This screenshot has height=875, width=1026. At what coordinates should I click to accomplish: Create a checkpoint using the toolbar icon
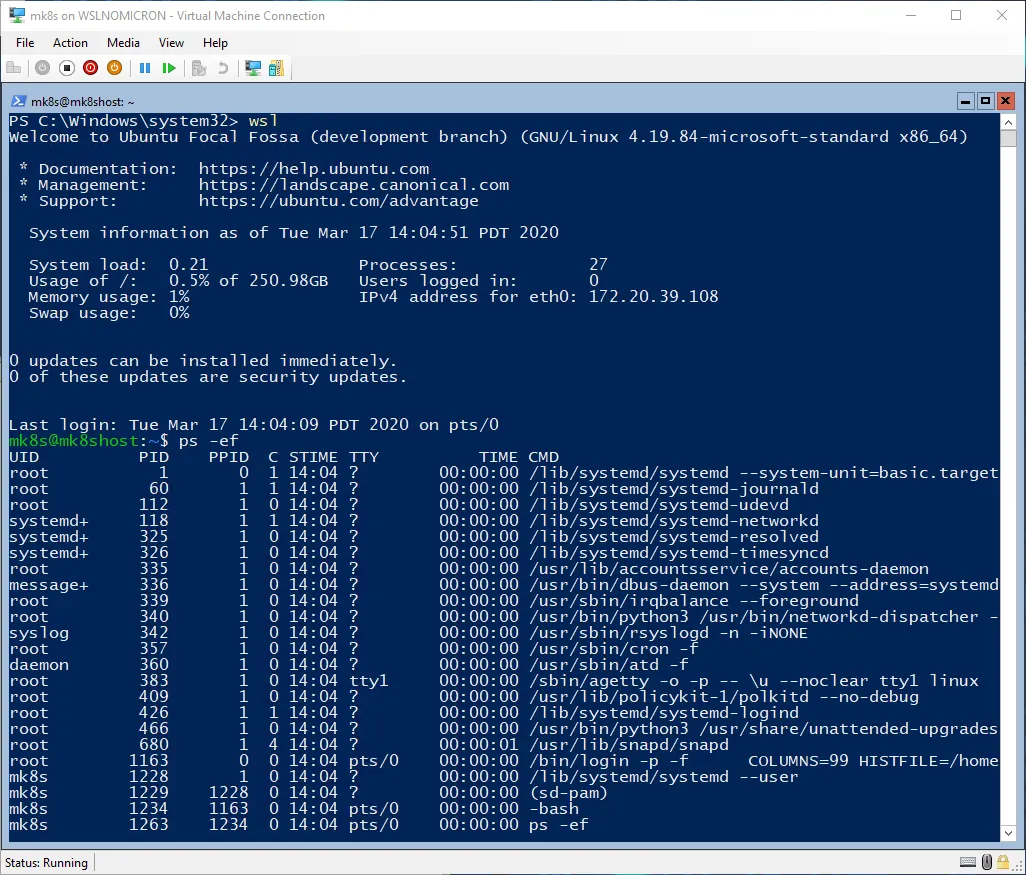199,68
